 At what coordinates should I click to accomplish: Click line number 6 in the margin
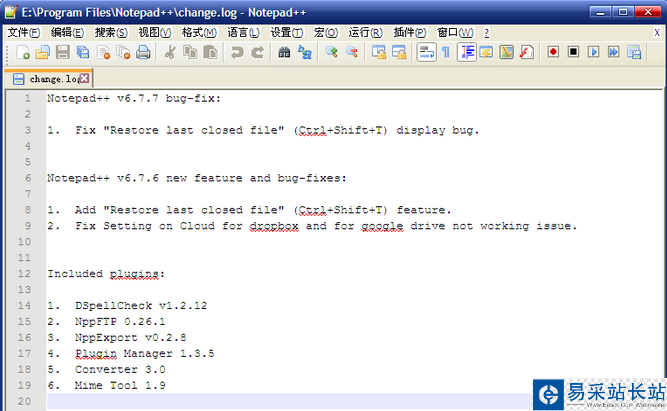28,178
